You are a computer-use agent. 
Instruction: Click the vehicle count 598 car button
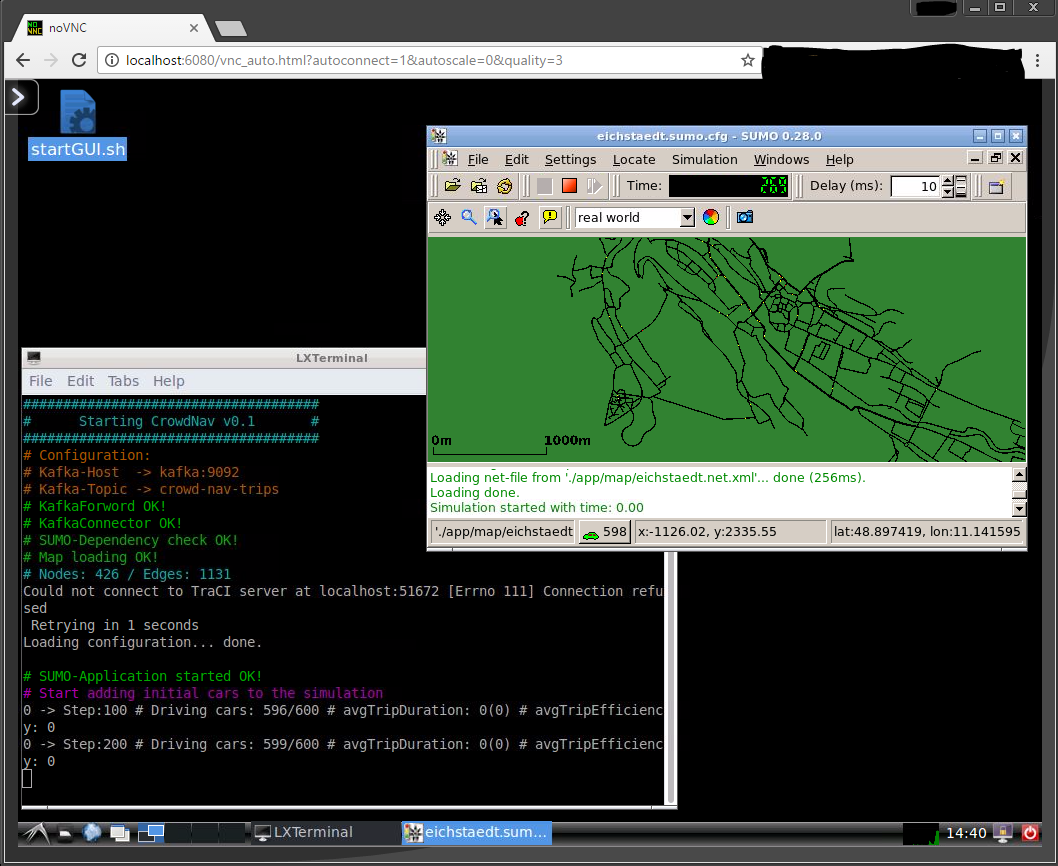[x=605, y=532]
